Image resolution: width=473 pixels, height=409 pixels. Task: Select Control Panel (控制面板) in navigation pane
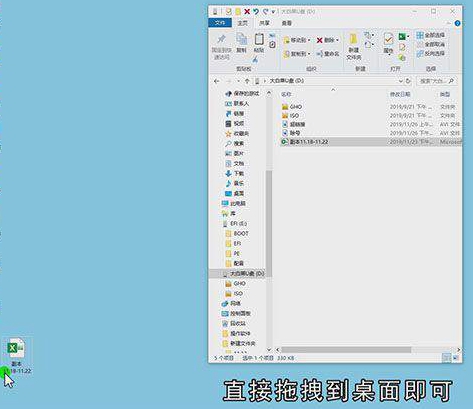click(x=236, y=314)
